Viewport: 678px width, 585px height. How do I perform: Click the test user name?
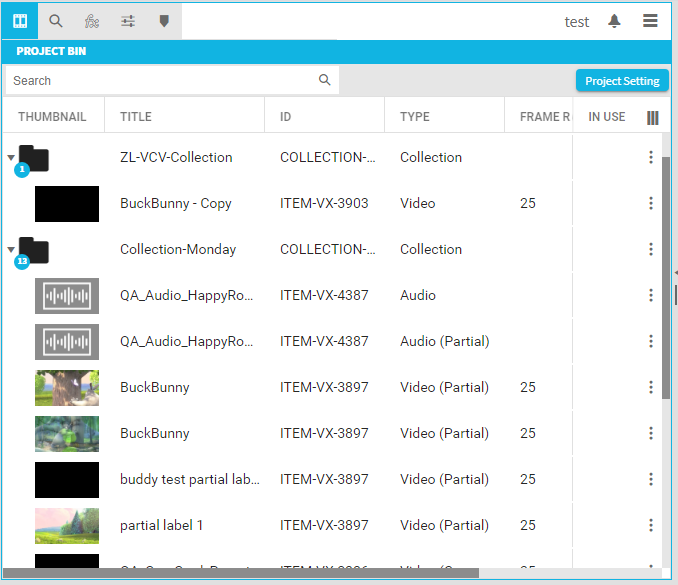point(577,22)
